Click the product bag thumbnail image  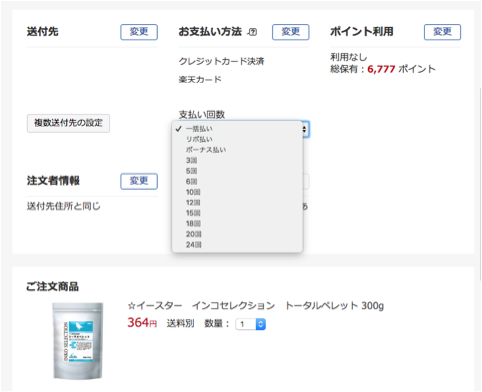(x=78, y=341)
